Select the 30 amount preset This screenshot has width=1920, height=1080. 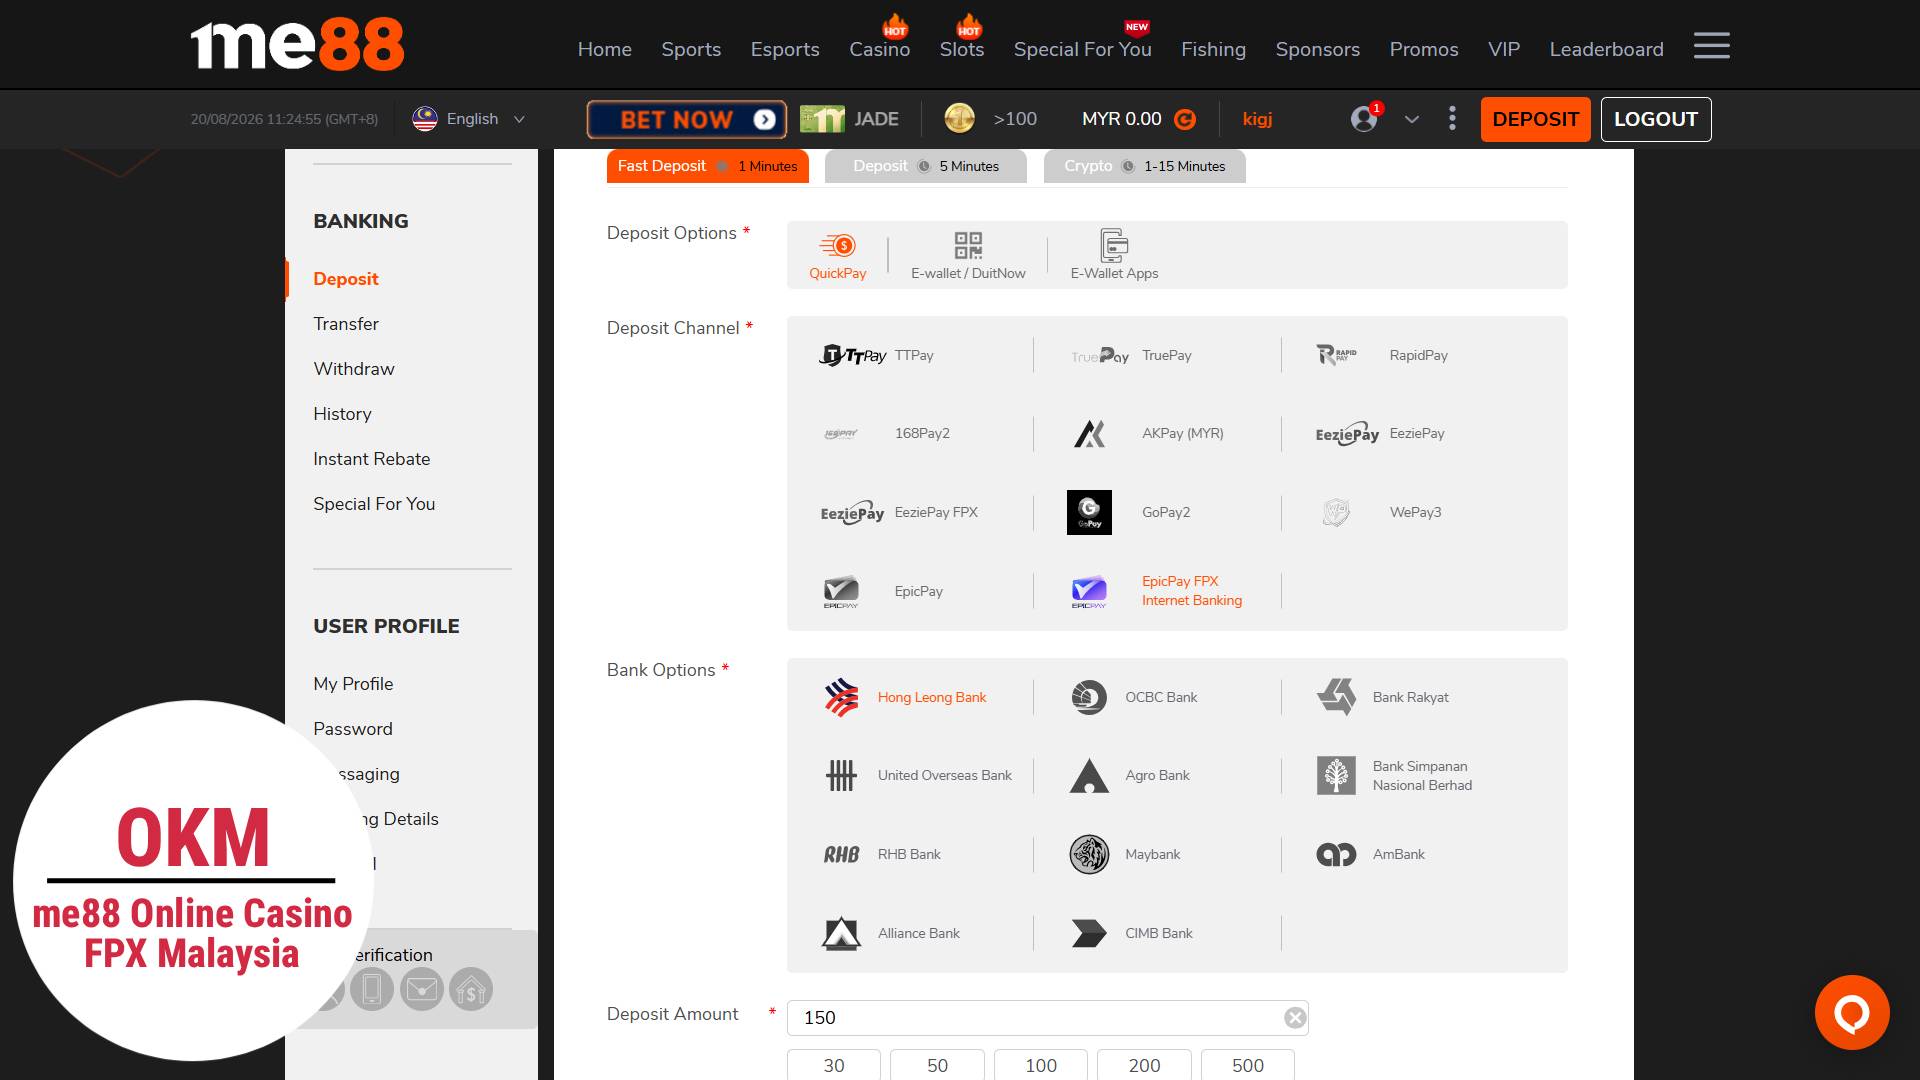[834, 1065]
